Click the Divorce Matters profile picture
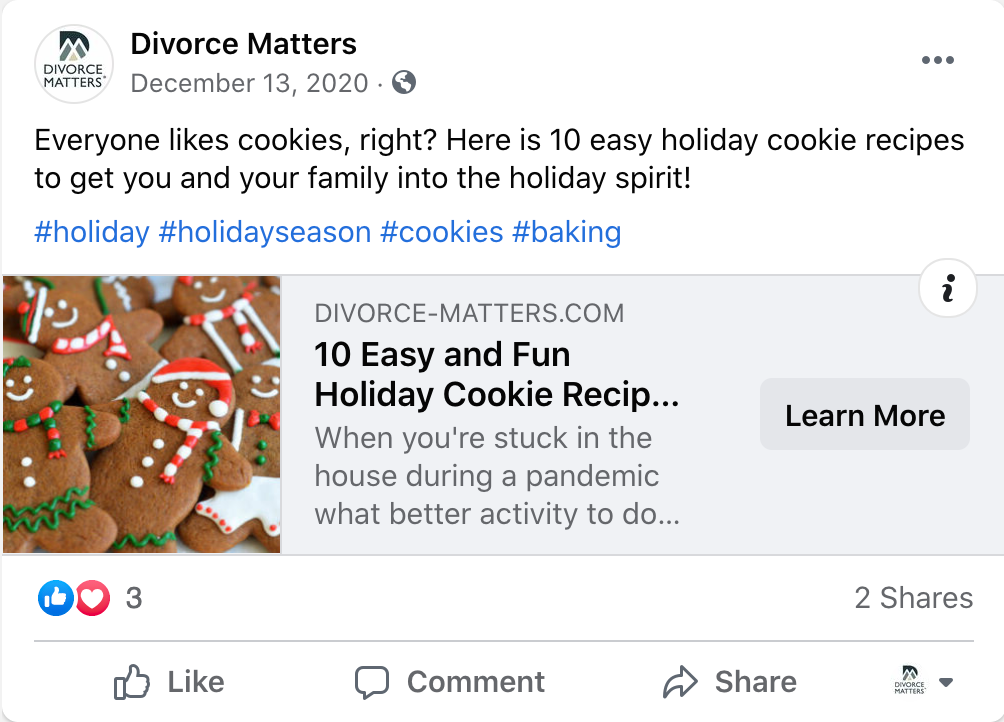 (x=74, y=65)
